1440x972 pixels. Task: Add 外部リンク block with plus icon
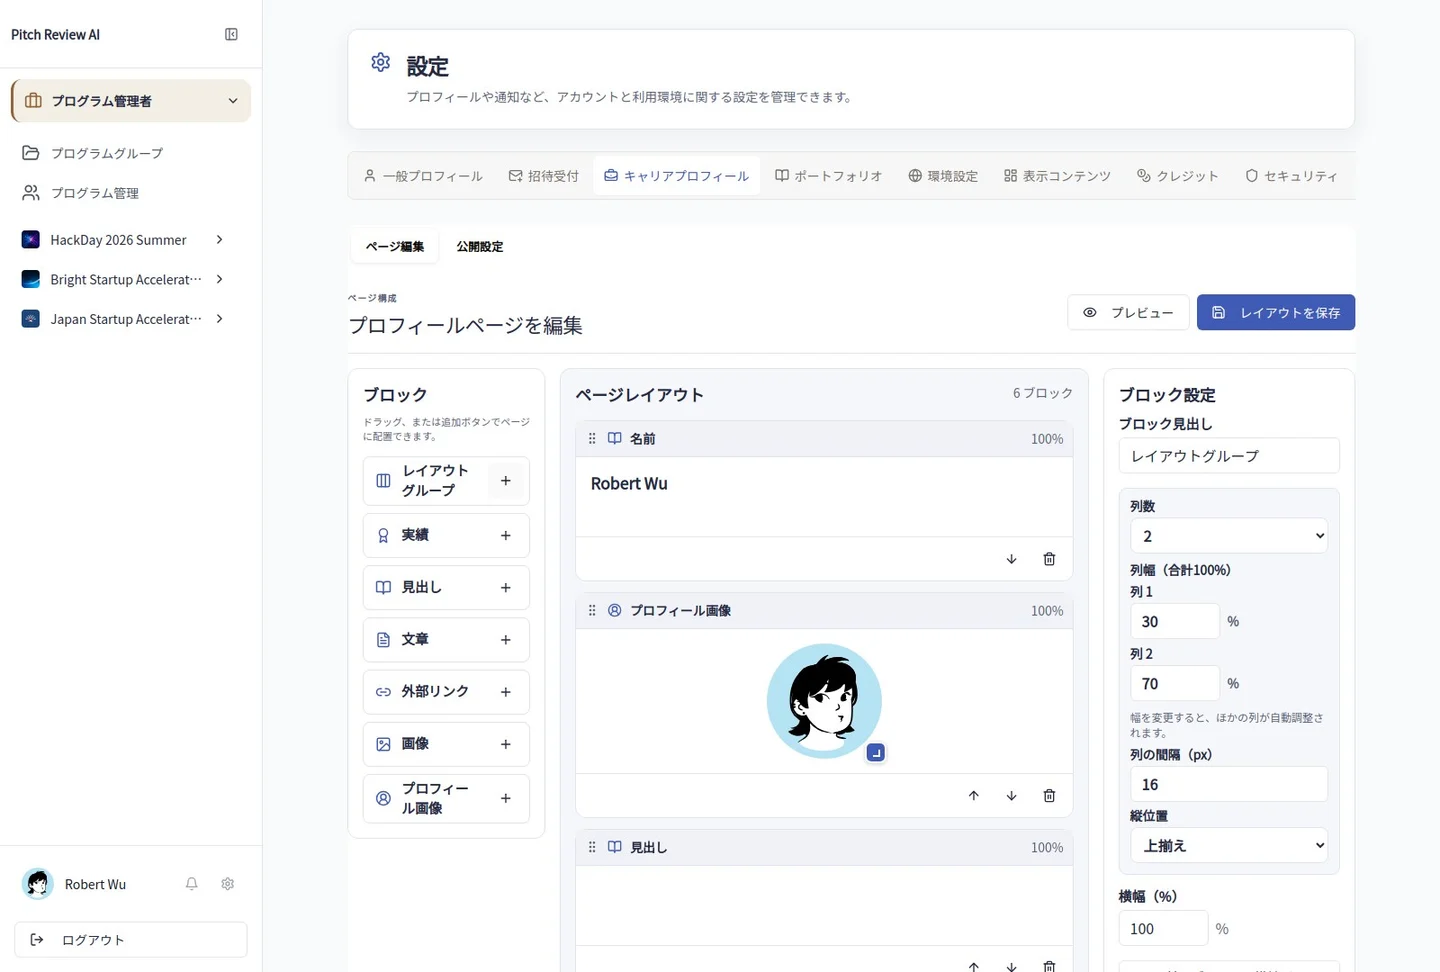tap(506, 692)
